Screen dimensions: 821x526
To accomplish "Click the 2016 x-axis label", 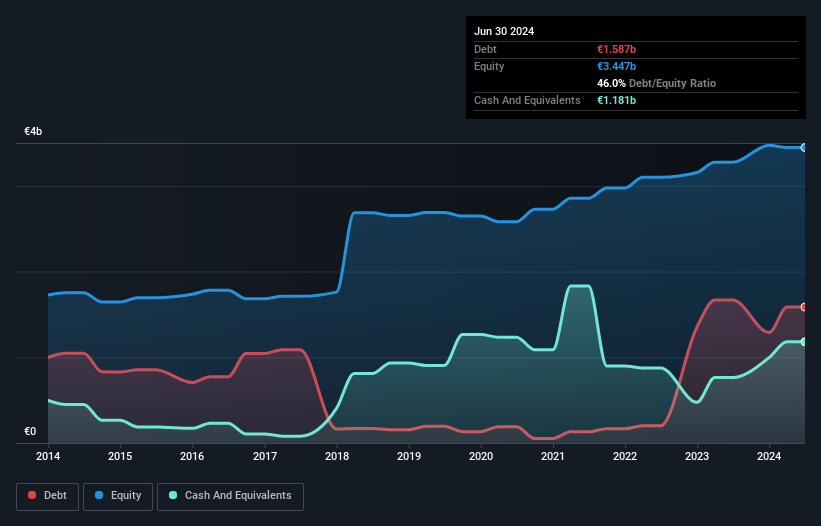I will coord(192,456).
